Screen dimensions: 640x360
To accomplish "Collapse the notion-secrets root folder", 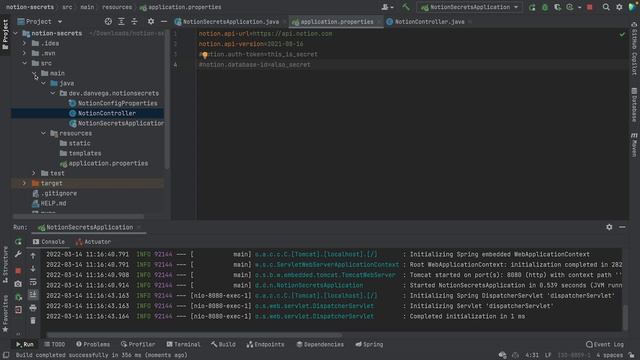I will (16, 33).
